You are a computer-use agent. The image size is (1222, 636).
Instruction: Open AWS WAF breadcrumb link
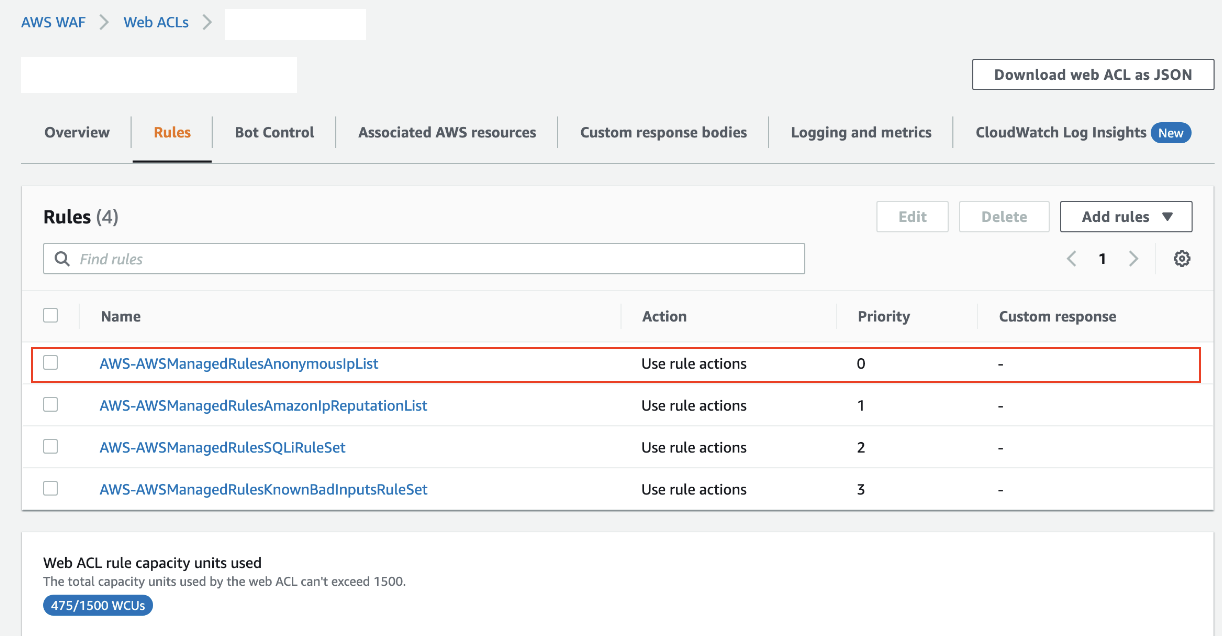coord(54,22)
